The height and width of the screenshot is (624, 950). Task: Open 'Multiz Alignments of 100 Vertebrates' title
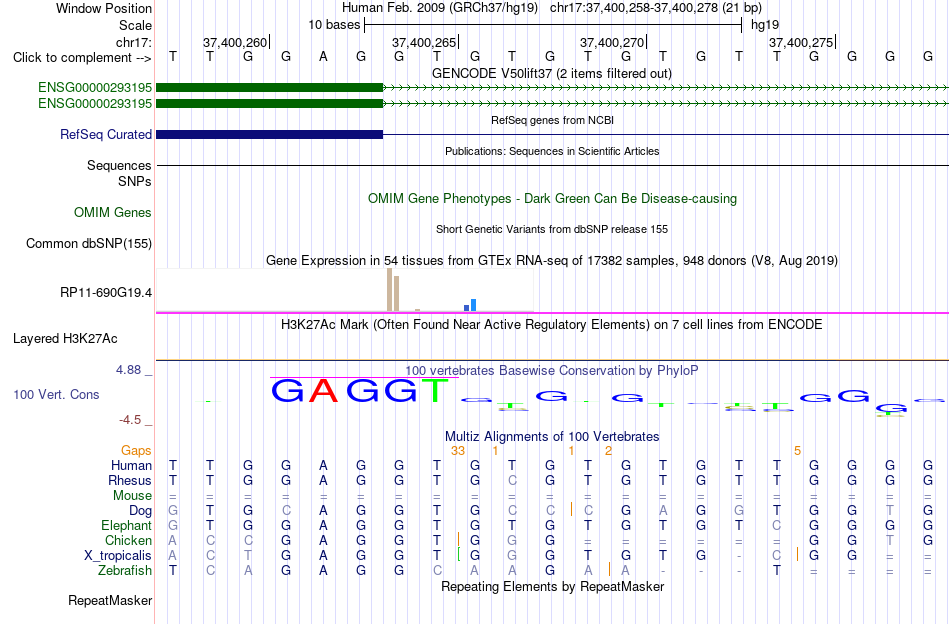click(552, 436)
